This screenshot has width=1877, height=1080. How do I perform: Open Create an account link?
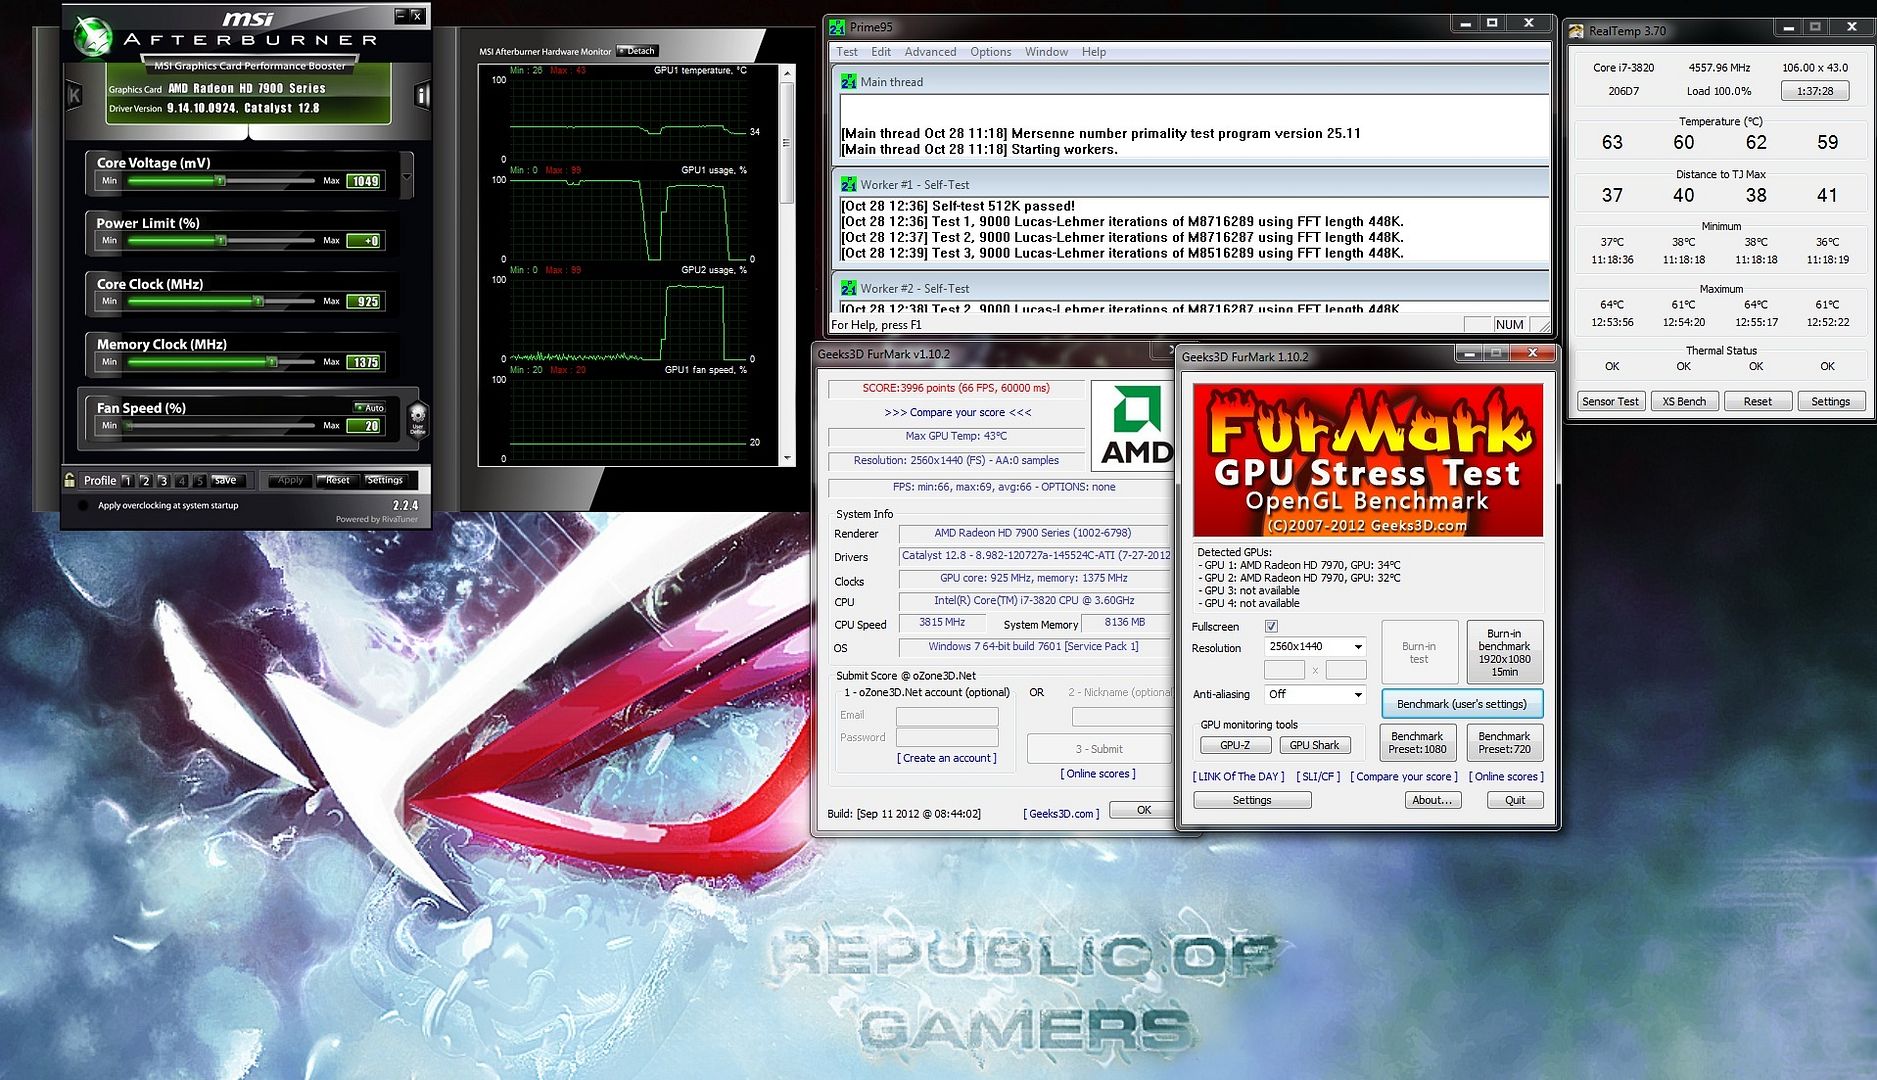point(947,758)
